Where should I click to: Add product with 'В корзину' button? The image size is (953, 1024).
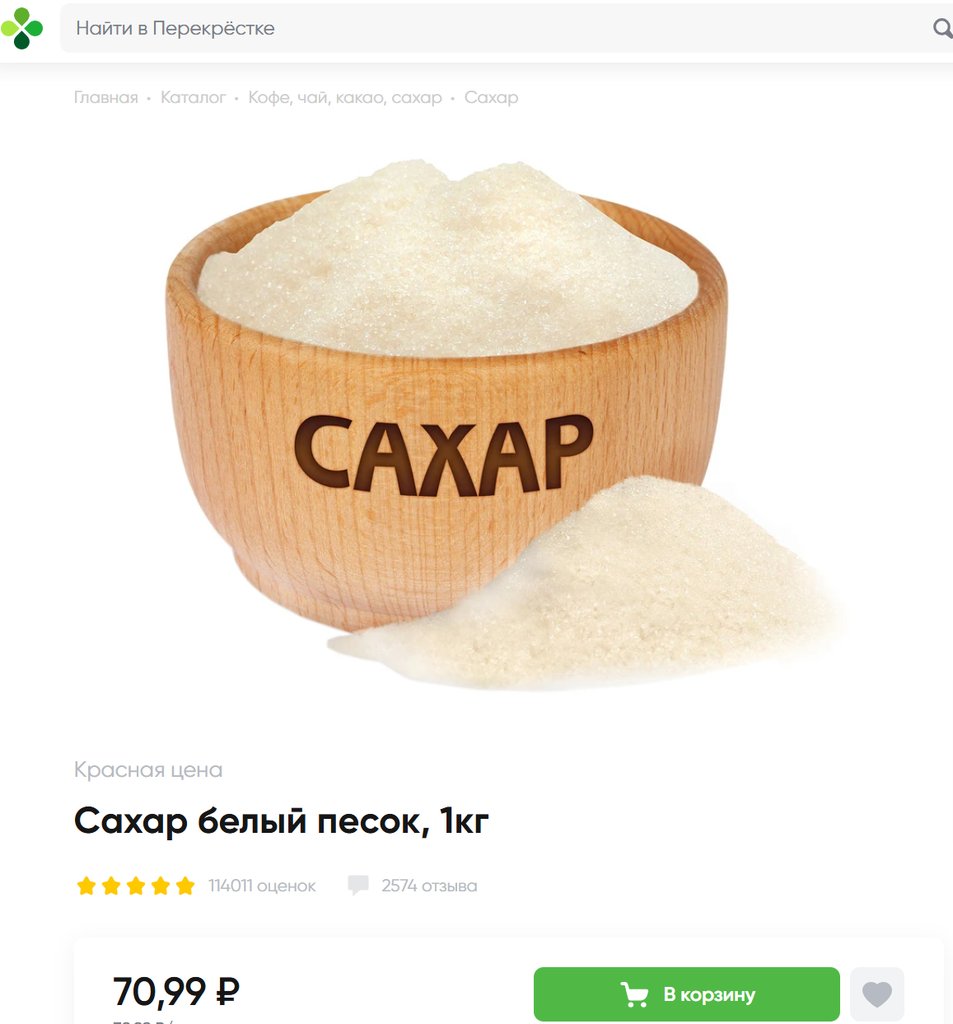click(686, 994)
